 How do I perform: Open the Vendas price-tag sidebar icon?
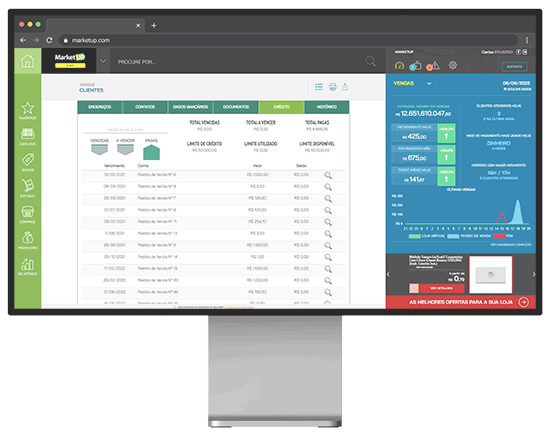click(28, 162)
